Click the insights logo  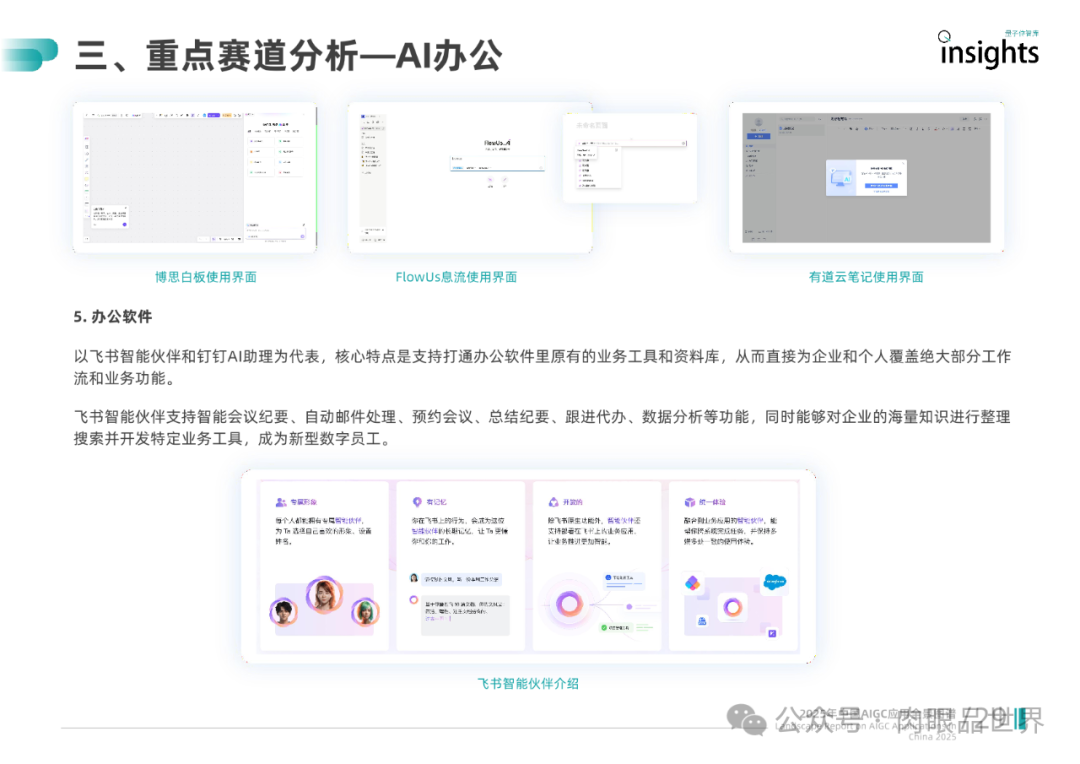(x=989, y=50)
